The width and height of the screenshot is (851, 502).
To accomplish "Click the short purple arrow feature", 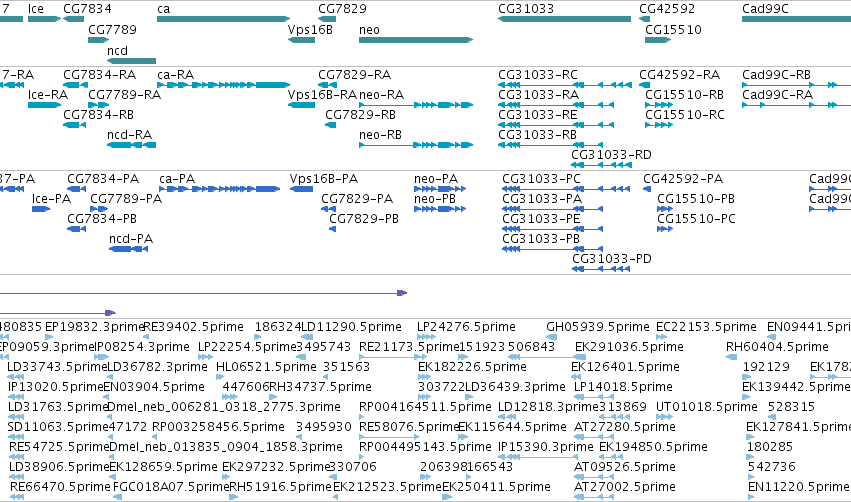I will click(58, 313).
